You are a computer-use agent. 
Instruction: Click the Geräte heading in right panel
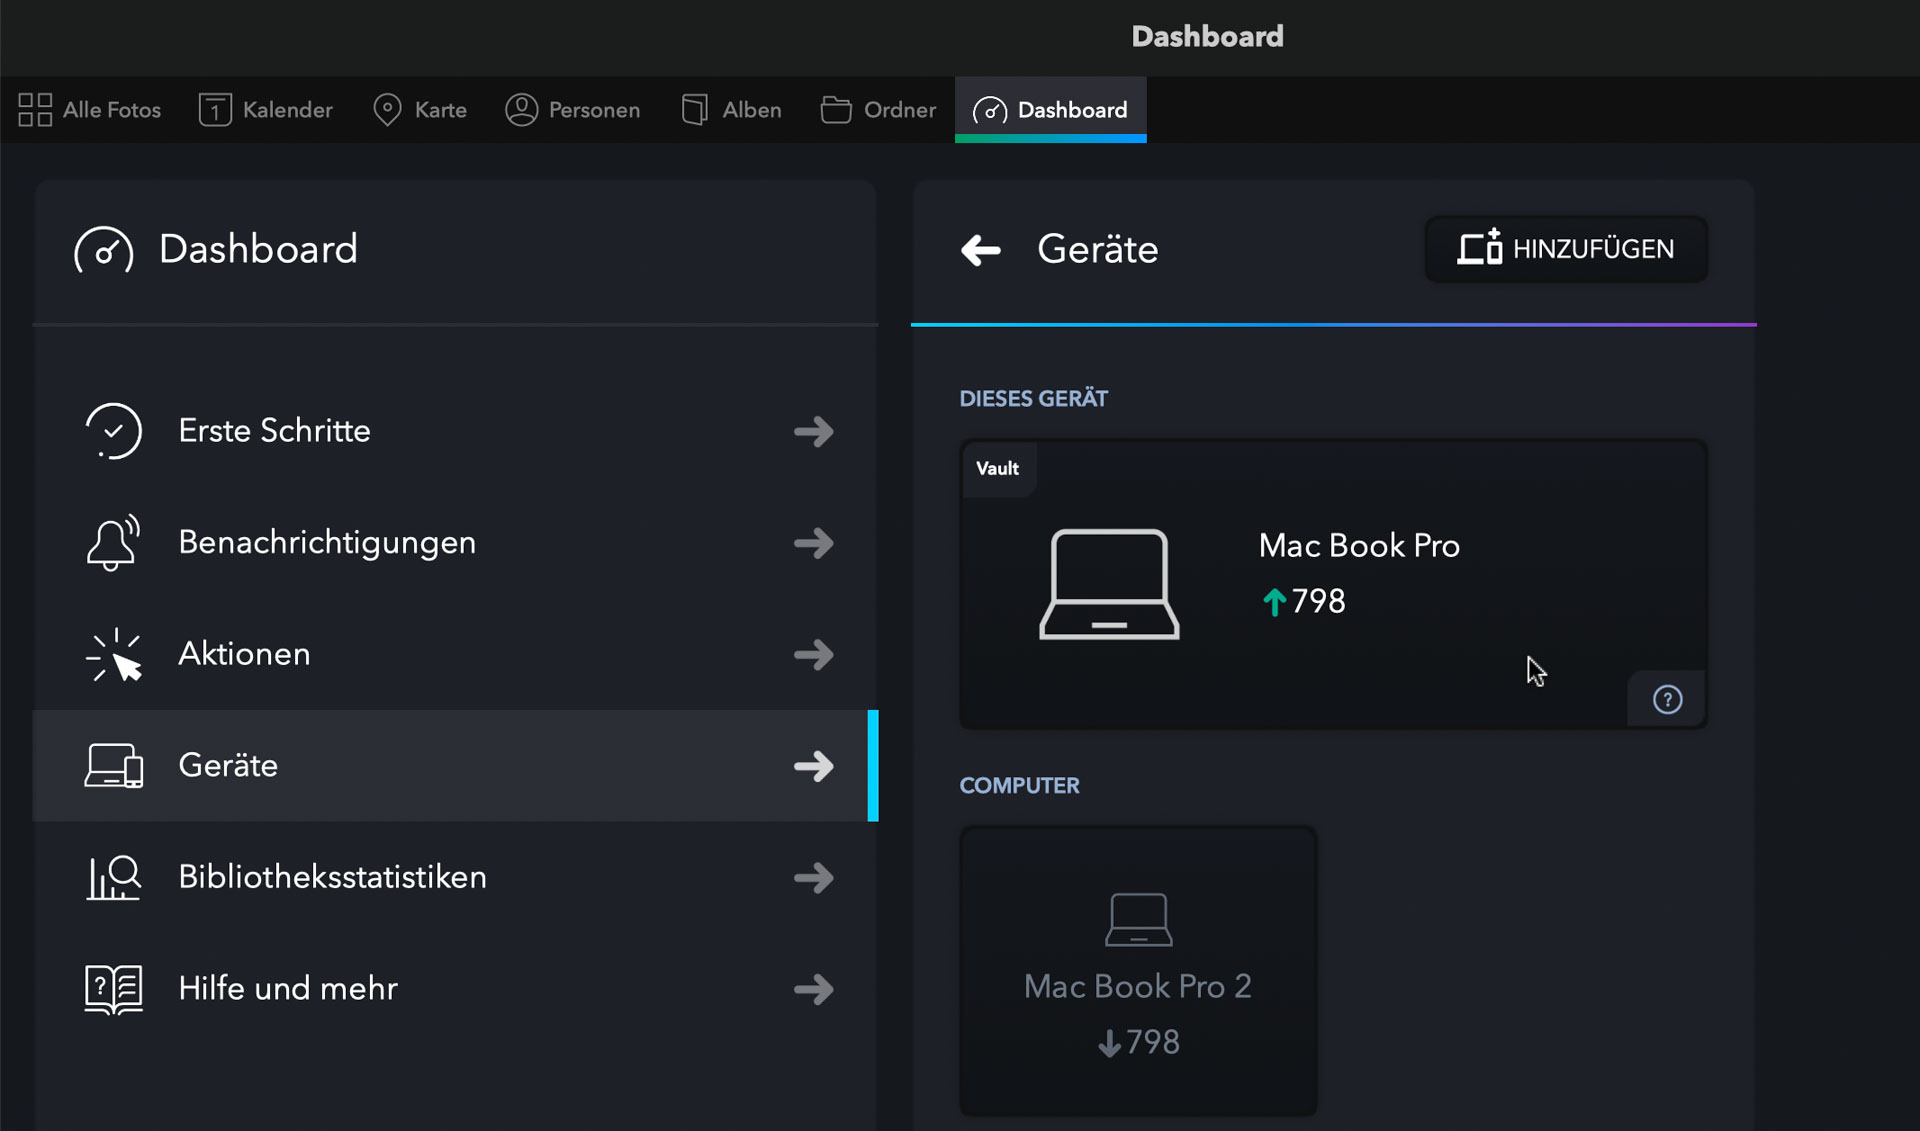point(1097,250)
